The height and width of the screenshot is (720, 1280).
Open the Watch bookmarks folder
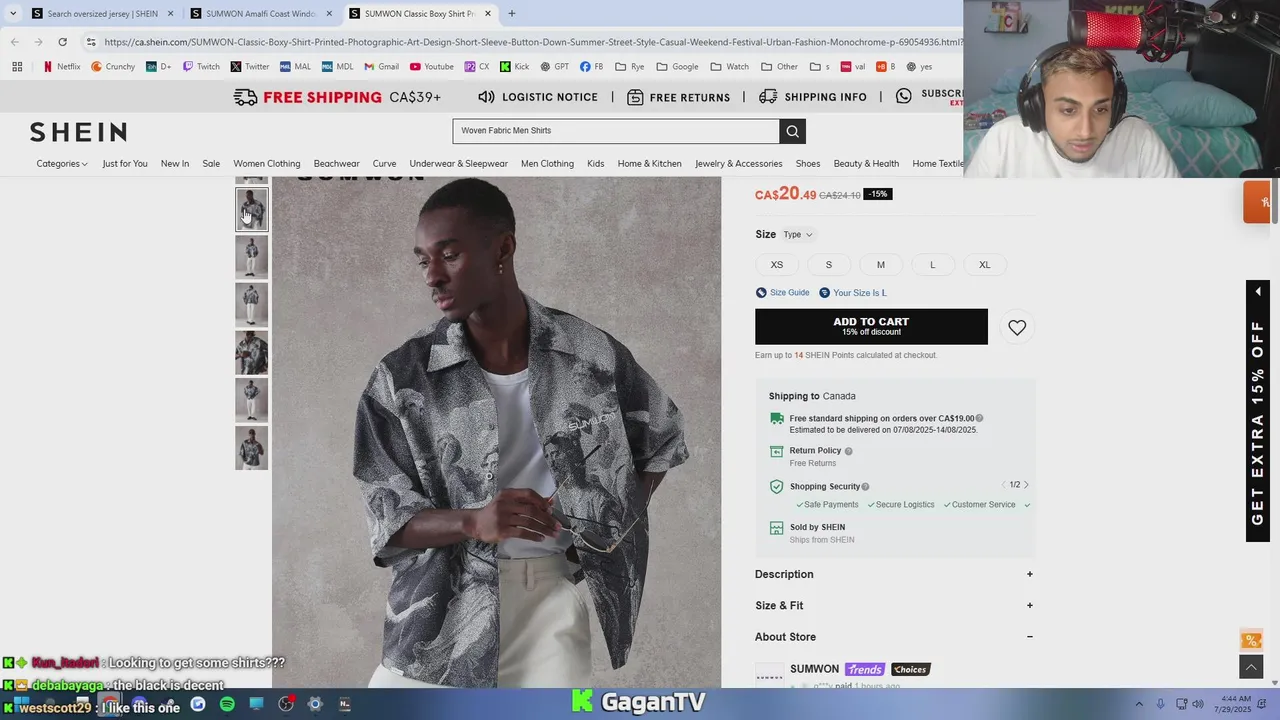coord(729,67)
